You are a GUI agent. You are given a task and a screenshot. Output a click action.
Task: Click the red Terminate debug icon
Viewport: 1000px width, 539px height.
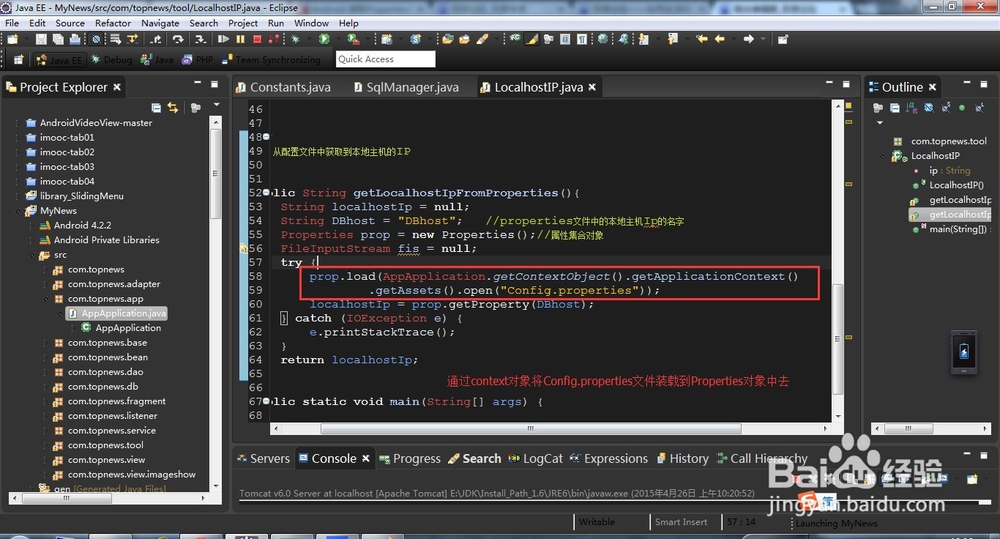pos(257,40)
